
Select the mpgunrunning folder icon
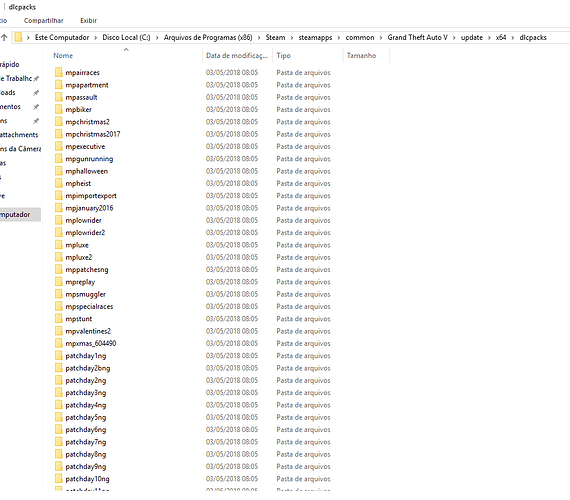(59, 158)
